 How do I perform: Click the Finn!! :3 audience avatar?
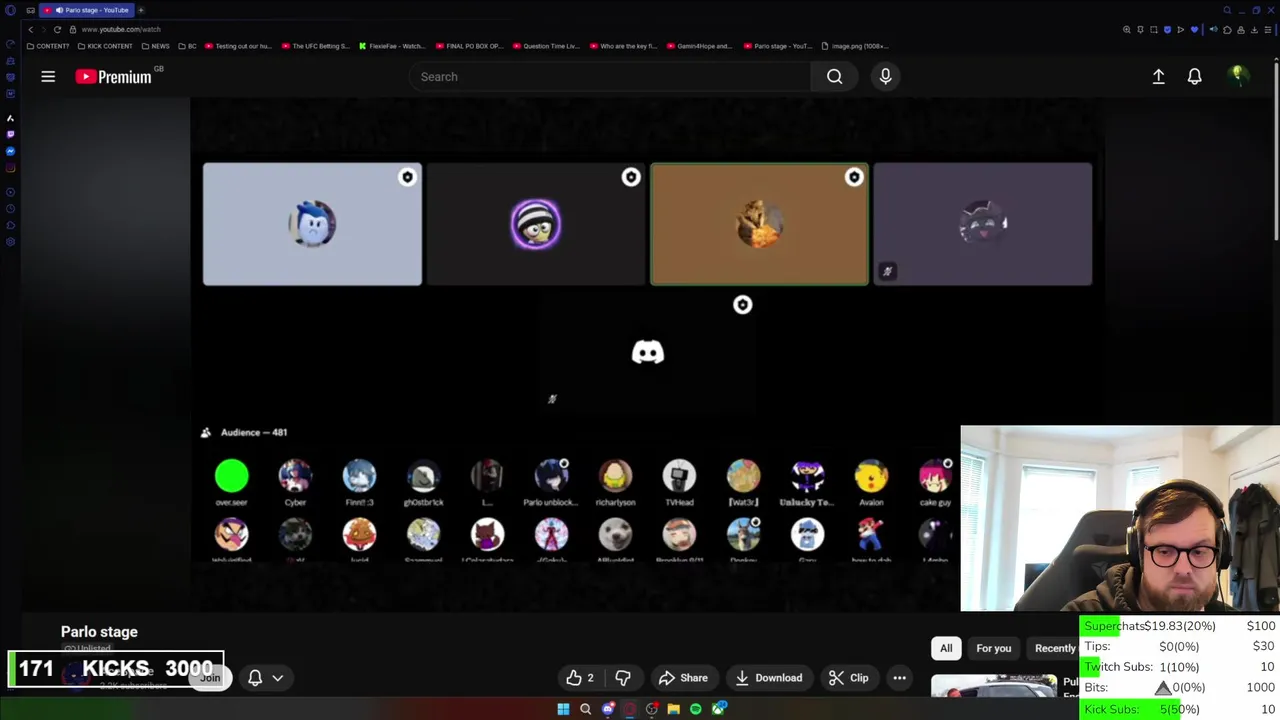359,476
